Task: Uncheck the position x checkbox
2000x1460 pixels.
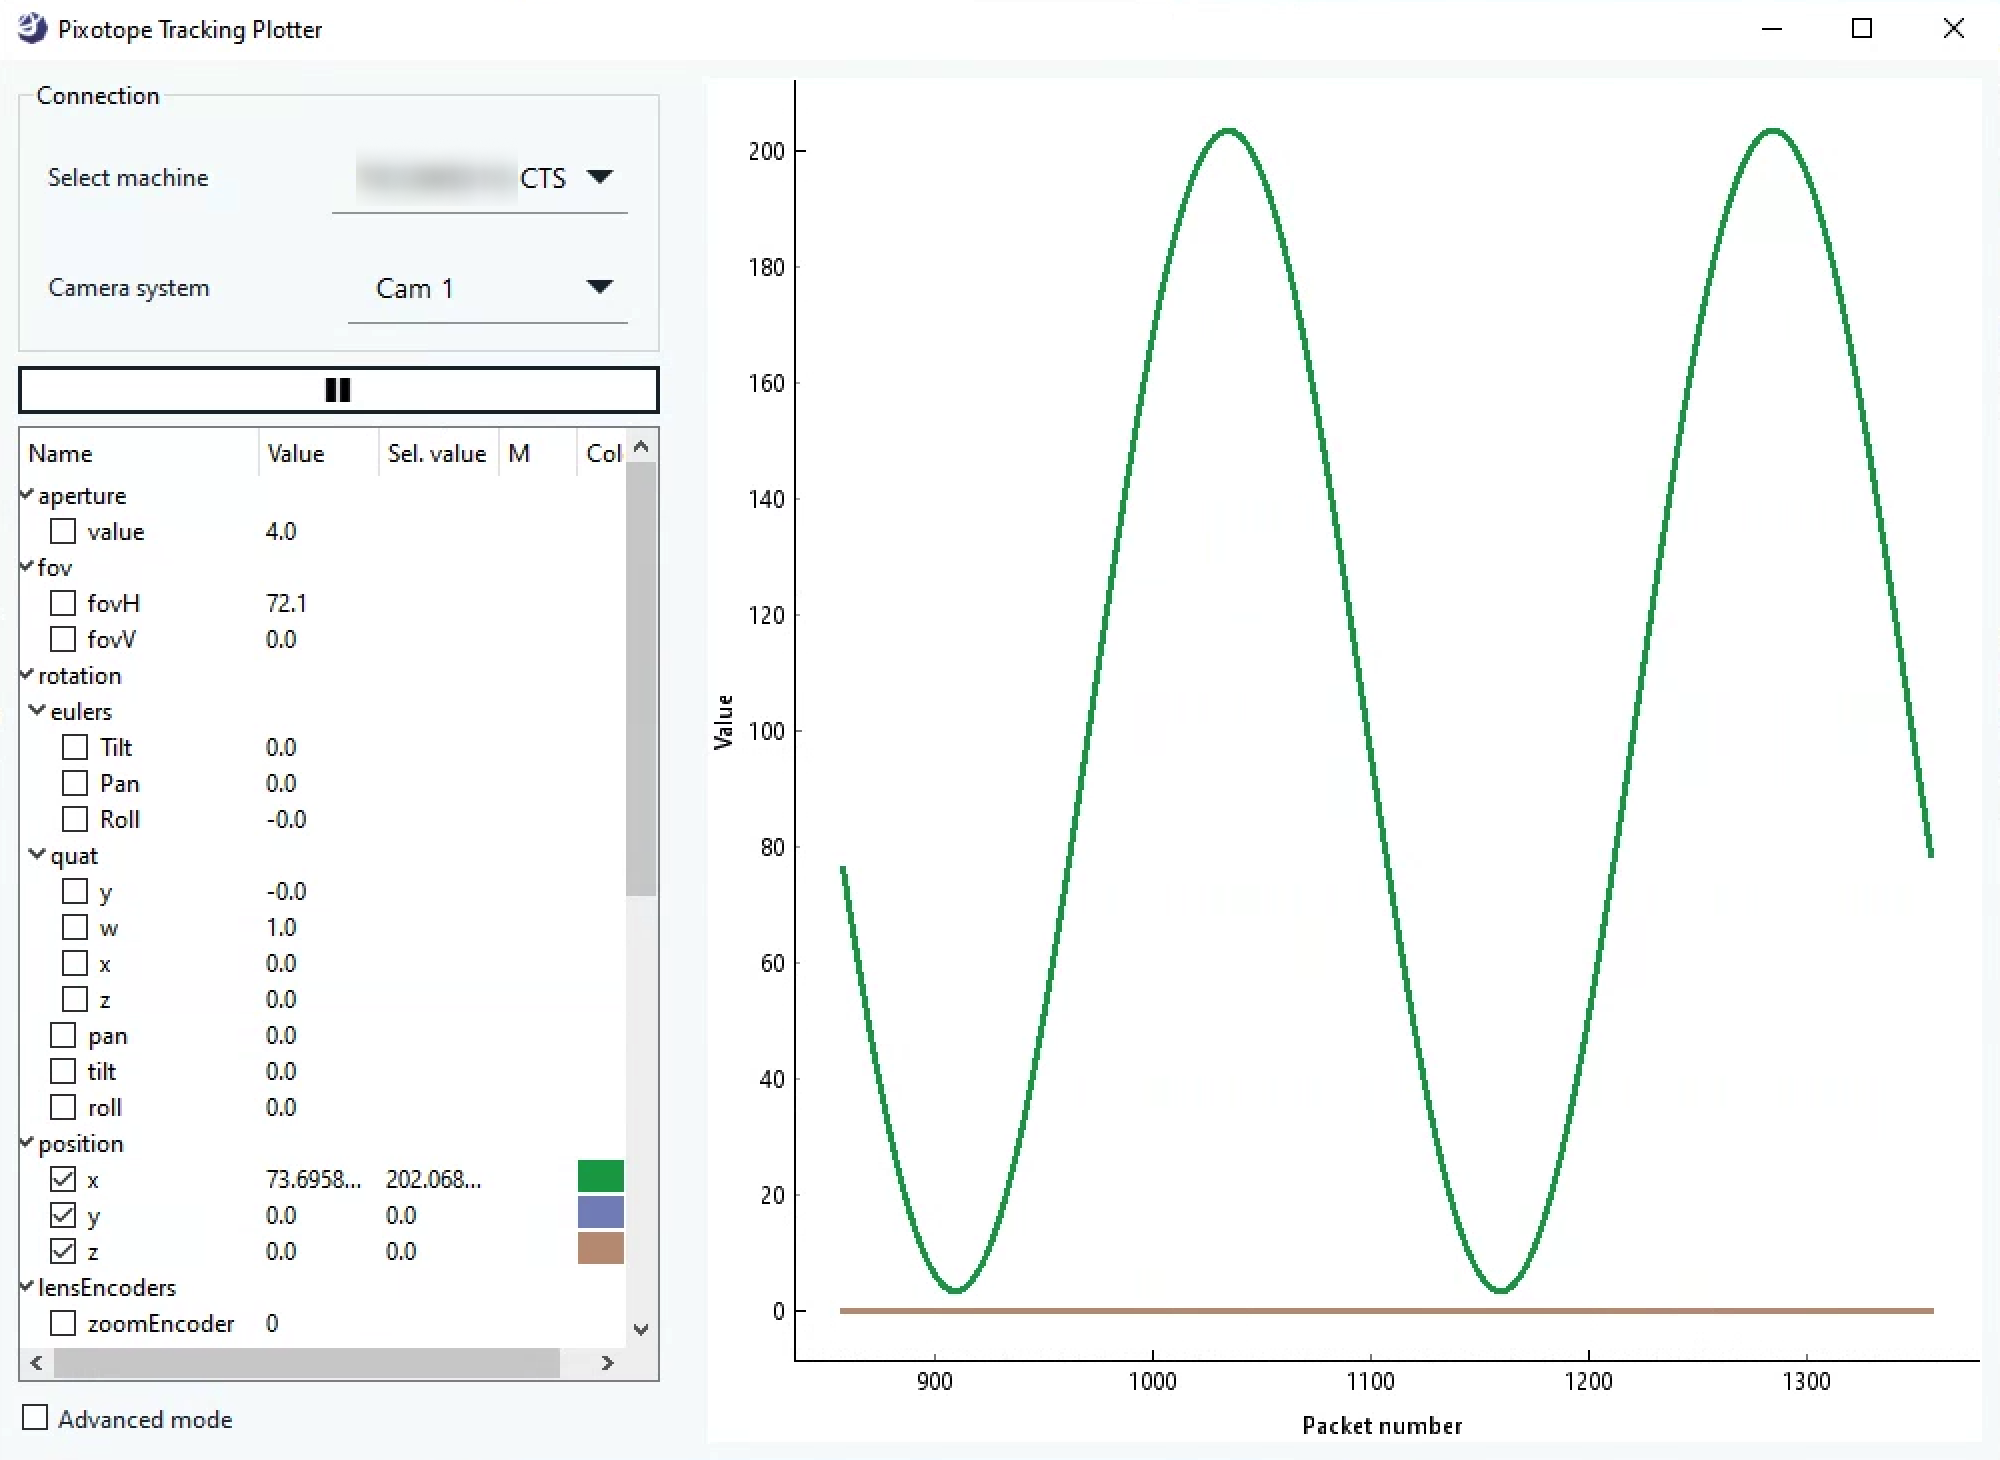Action: (x=63, y=1179)
